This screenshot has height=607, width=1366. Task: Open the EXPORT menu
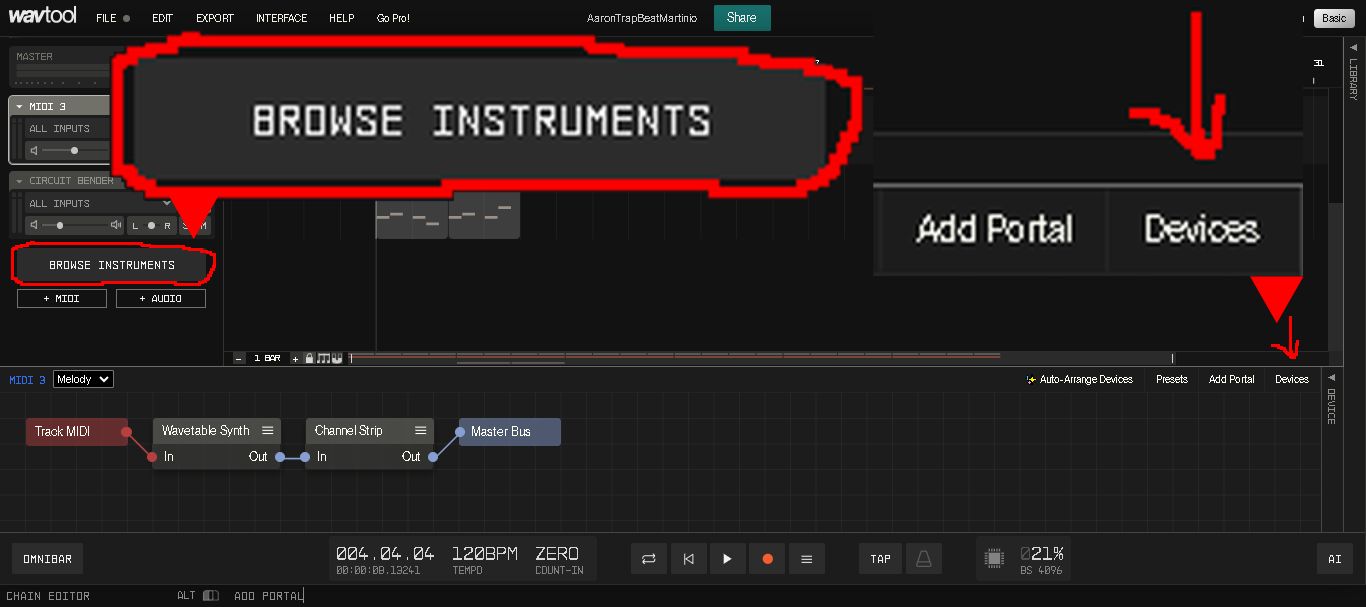214,17
